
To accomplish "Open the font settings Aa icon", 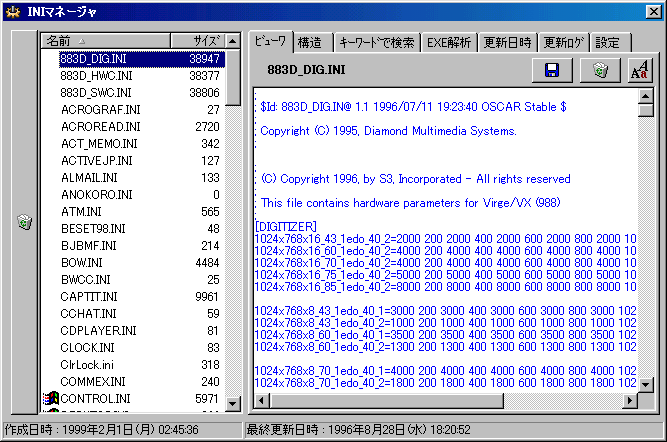I will coord(639,70).
